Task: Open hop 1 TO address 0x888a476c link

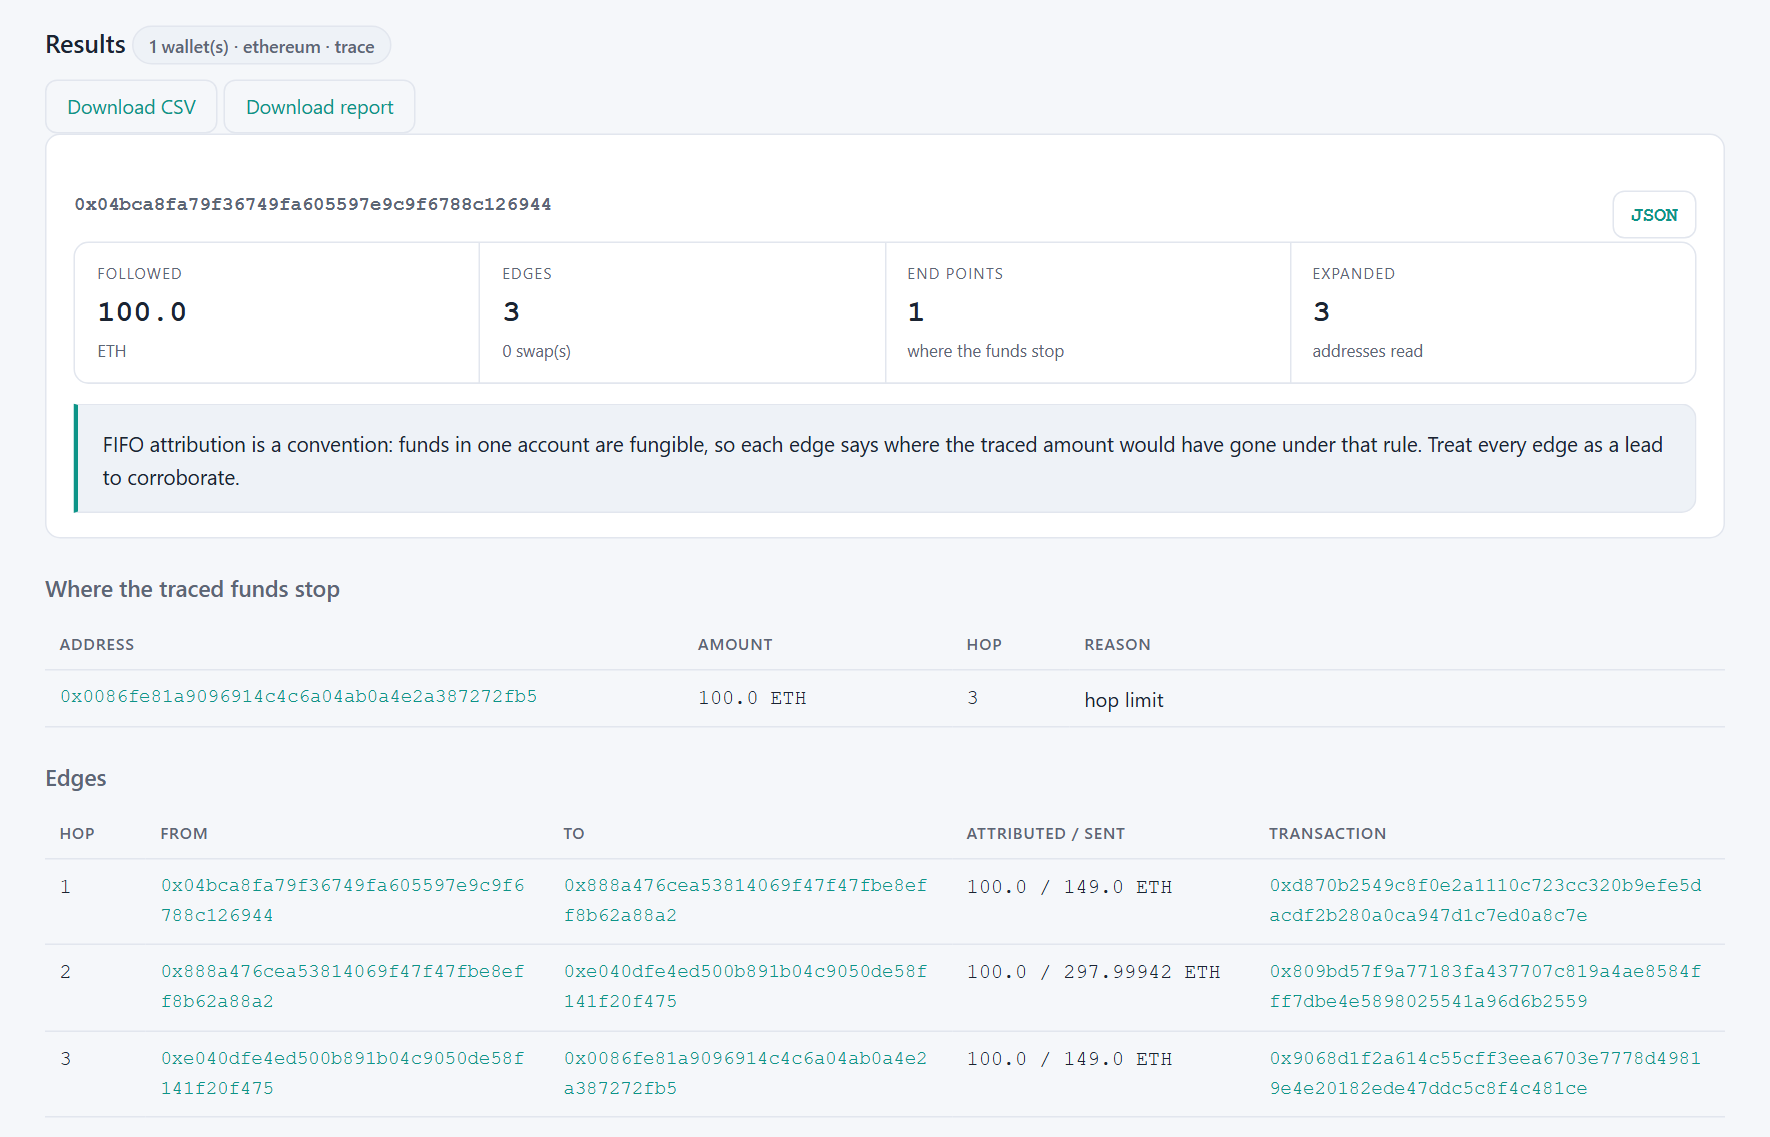Action: click(x=745, y=900)
